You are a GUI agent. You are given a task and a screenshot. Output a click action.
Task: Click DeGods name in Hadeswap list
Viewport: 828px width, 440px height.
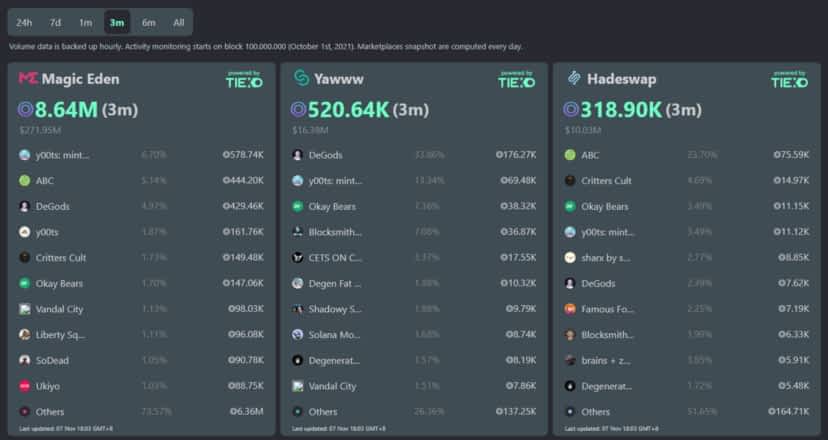click(x=598, y=283)
